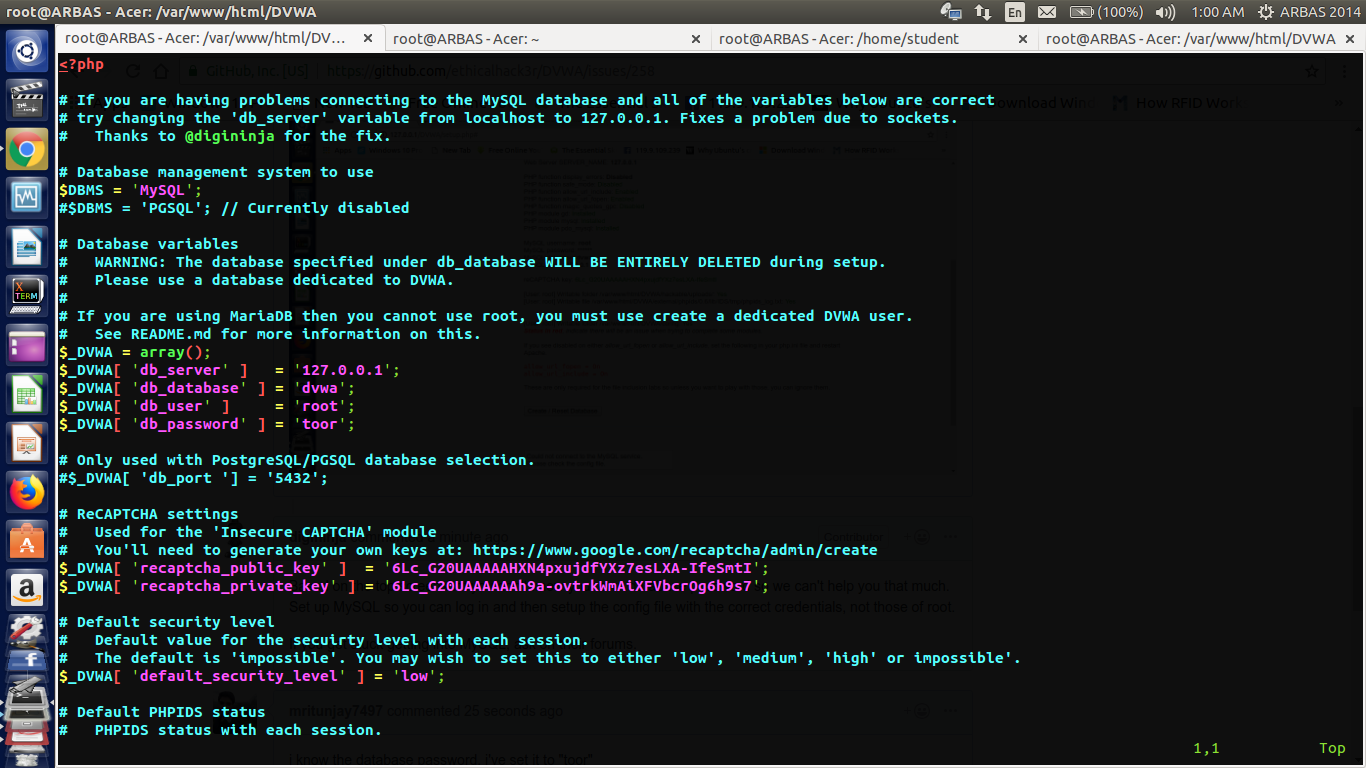Open XTerm from the launcher
1366x768 pixels.
(x=27, y=294)
